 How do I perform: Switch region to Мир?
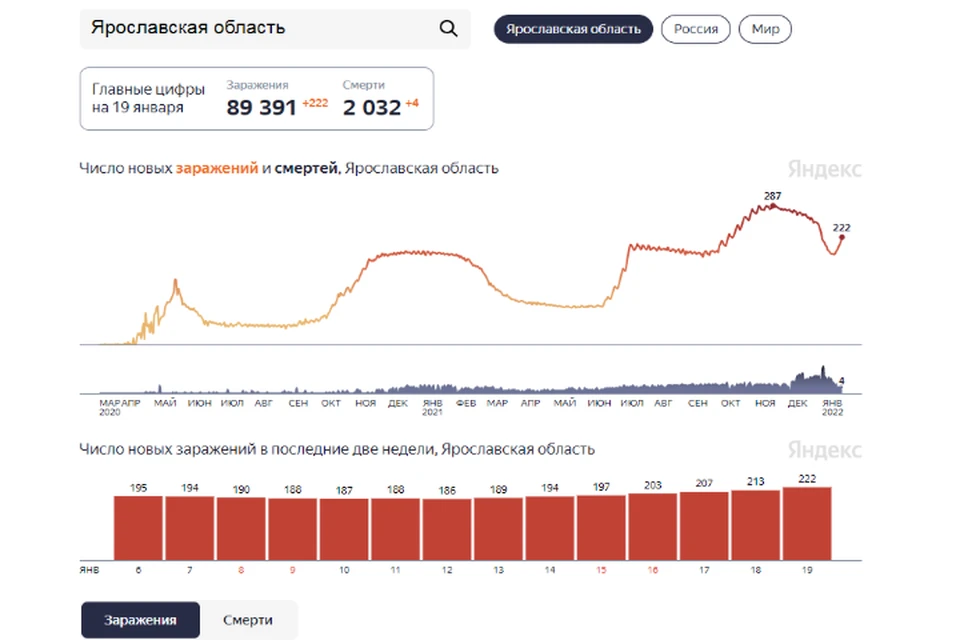click(x=765, y=29)
